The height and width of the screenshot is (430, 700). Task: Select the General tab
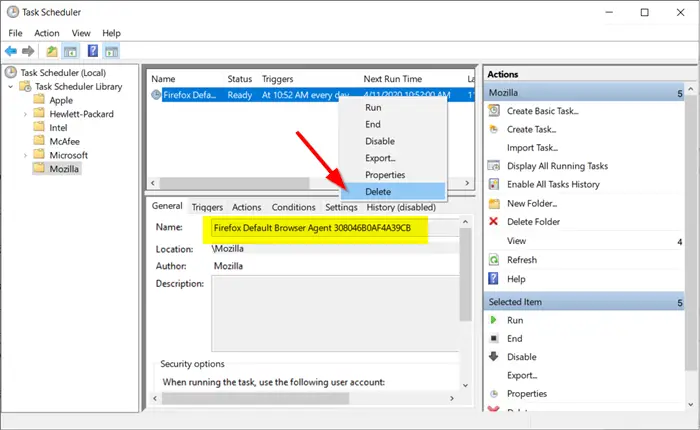pos(167,205)
